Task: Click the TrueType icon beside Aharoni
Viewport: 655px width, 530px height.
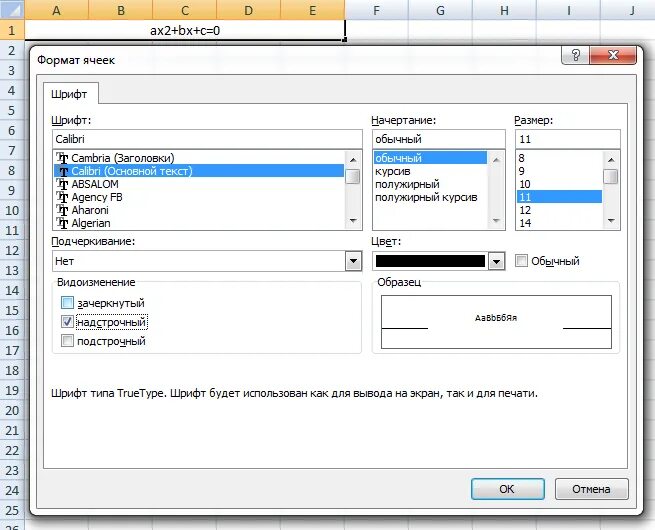Action: click(x=63, y=210)
